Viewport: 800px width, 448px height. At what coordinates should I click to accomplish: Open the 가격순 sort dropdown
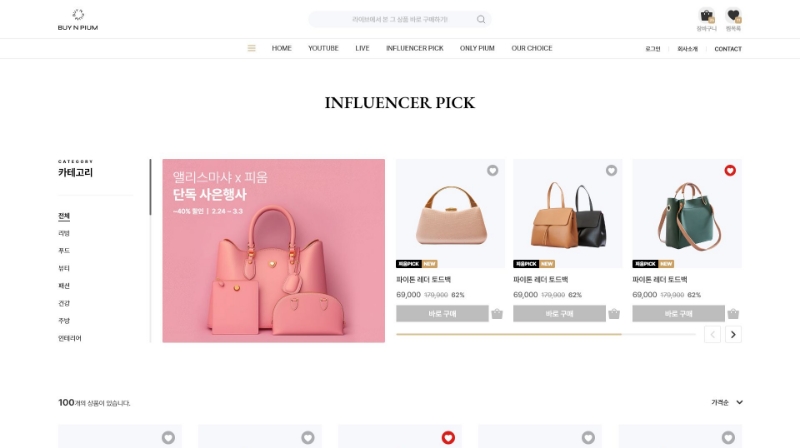point(727,403)
